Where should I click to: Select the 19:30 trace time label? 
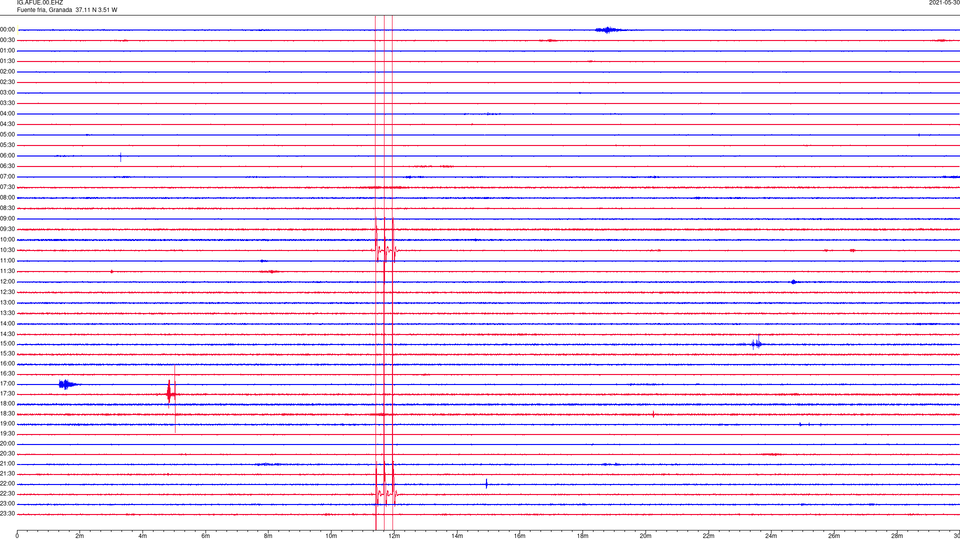[x=7, y=433]
